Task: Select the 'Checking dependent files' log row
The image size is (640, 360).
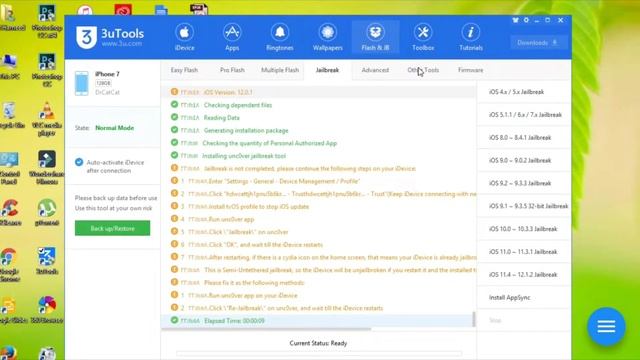Action: point(317,105)
